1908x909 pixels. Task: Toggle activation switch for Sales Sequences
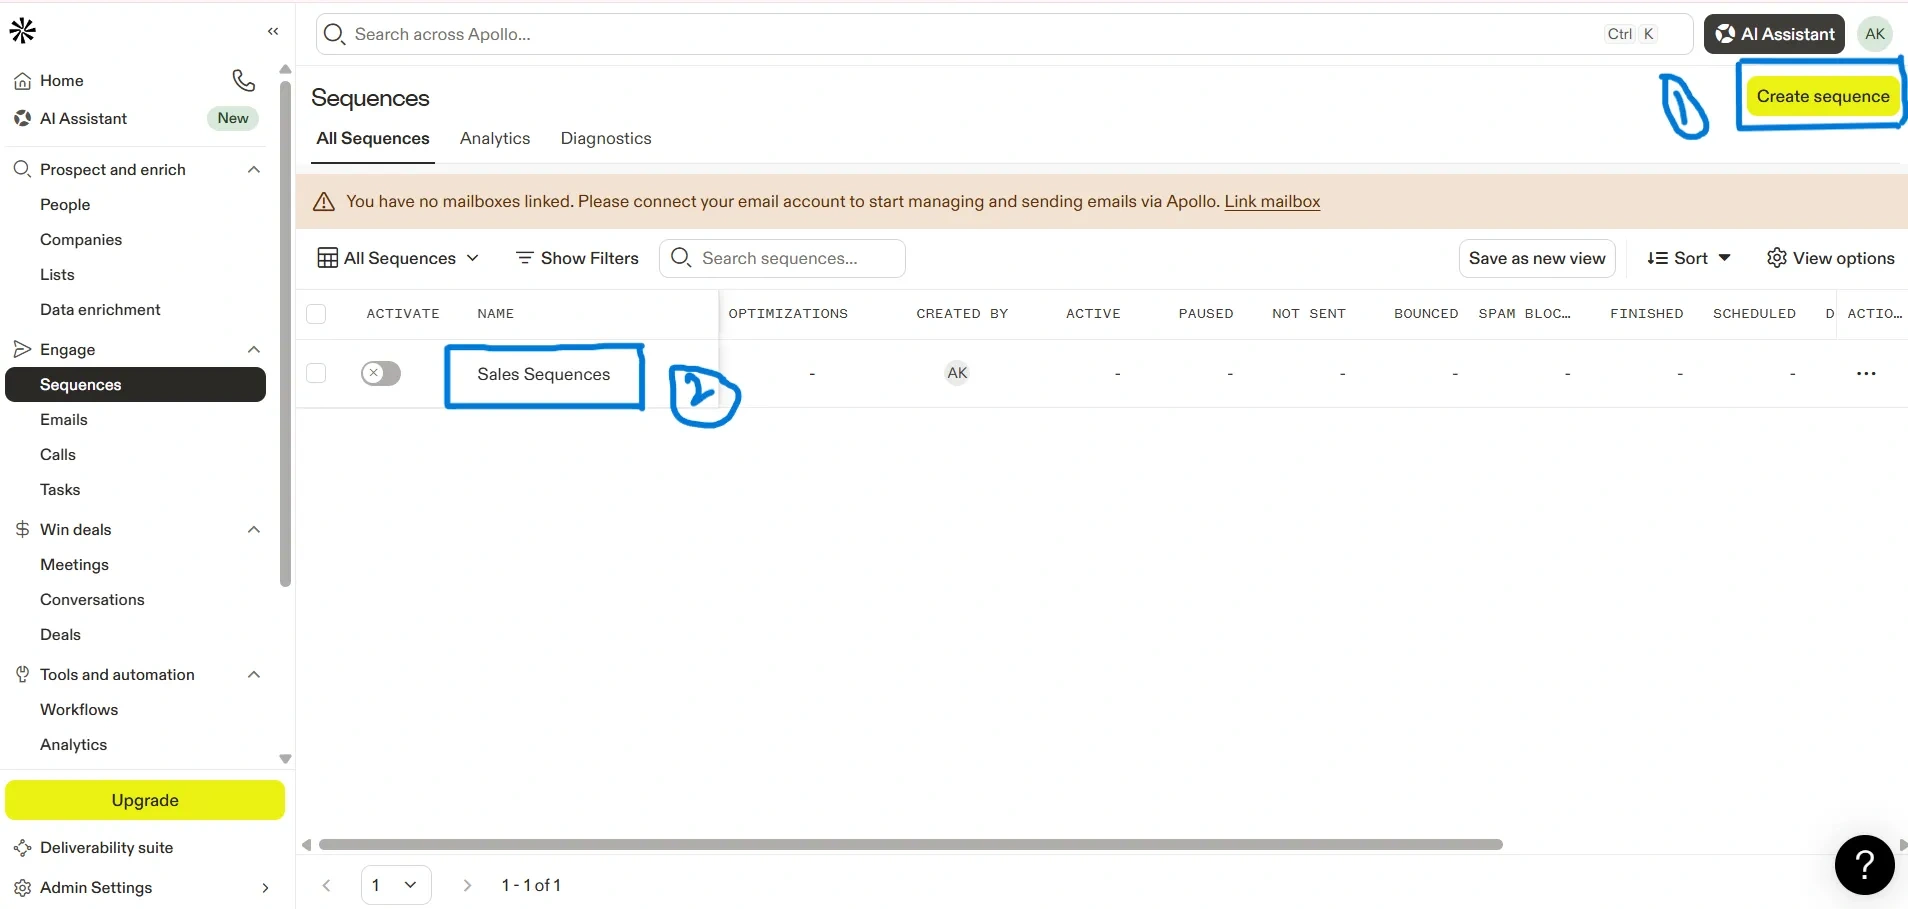coord(381,374)
